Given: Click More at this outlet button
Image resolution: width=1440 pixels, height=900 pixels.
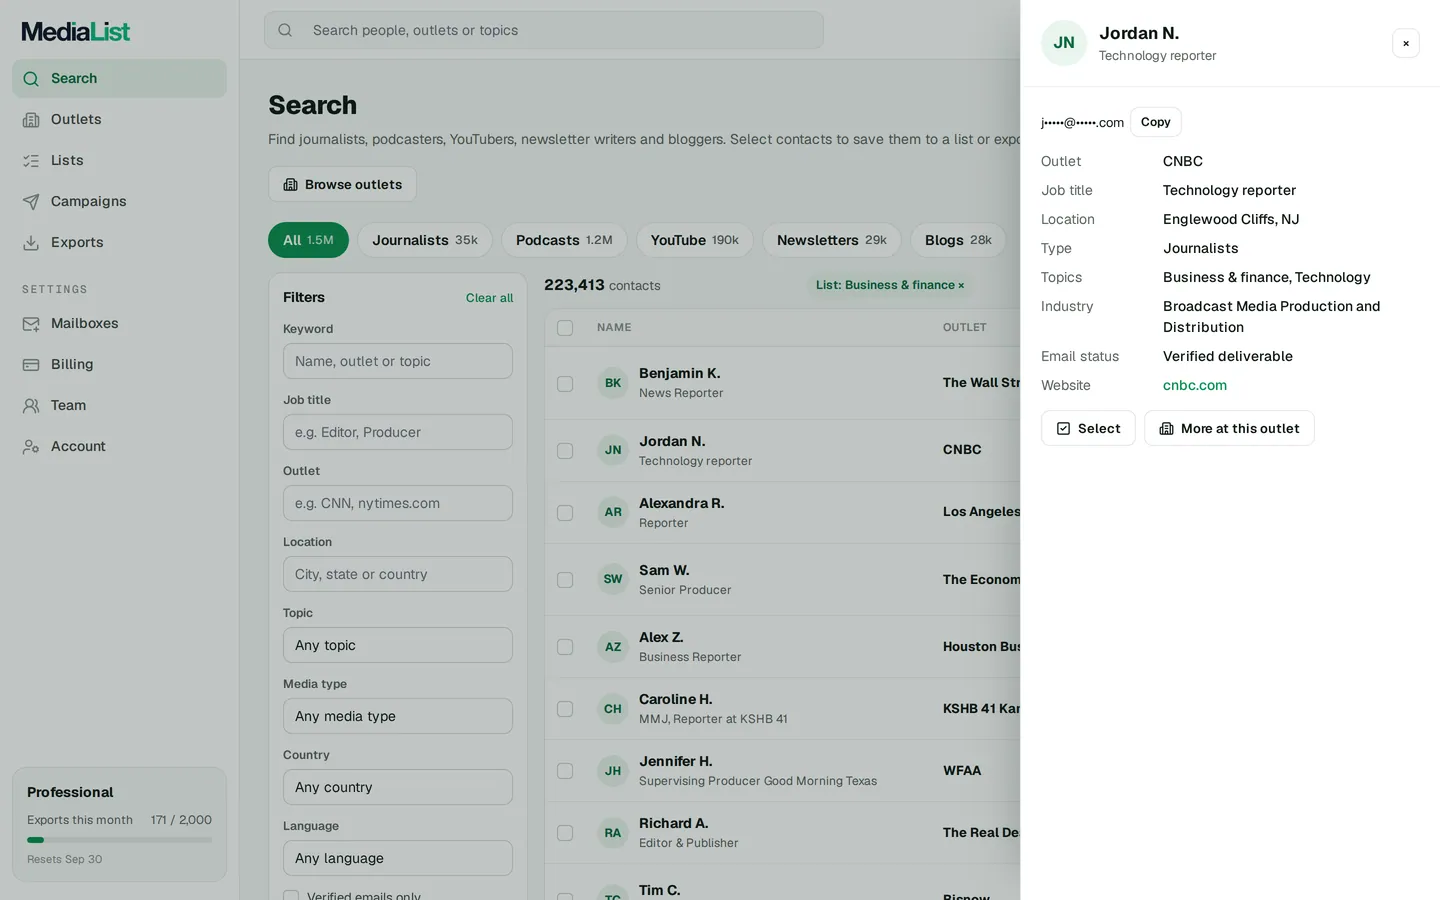Looking at the screenshot, I should (1229, 428).
